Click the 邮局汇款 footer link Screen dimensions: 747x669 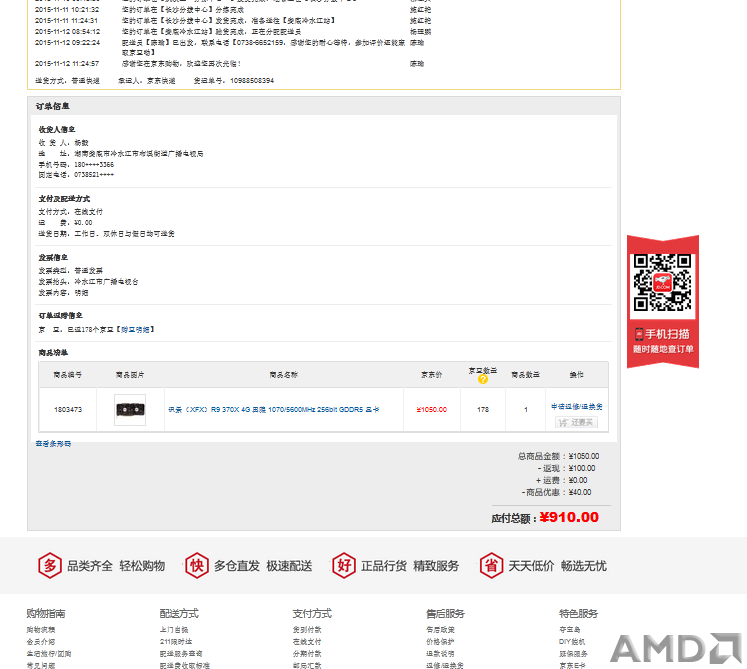(307, 666)
